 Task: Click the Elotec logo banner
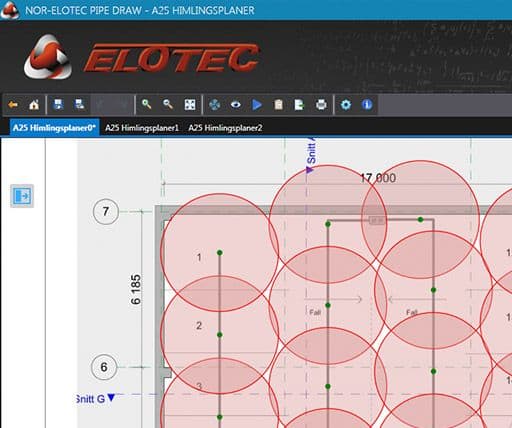click(x=142, y=57)
